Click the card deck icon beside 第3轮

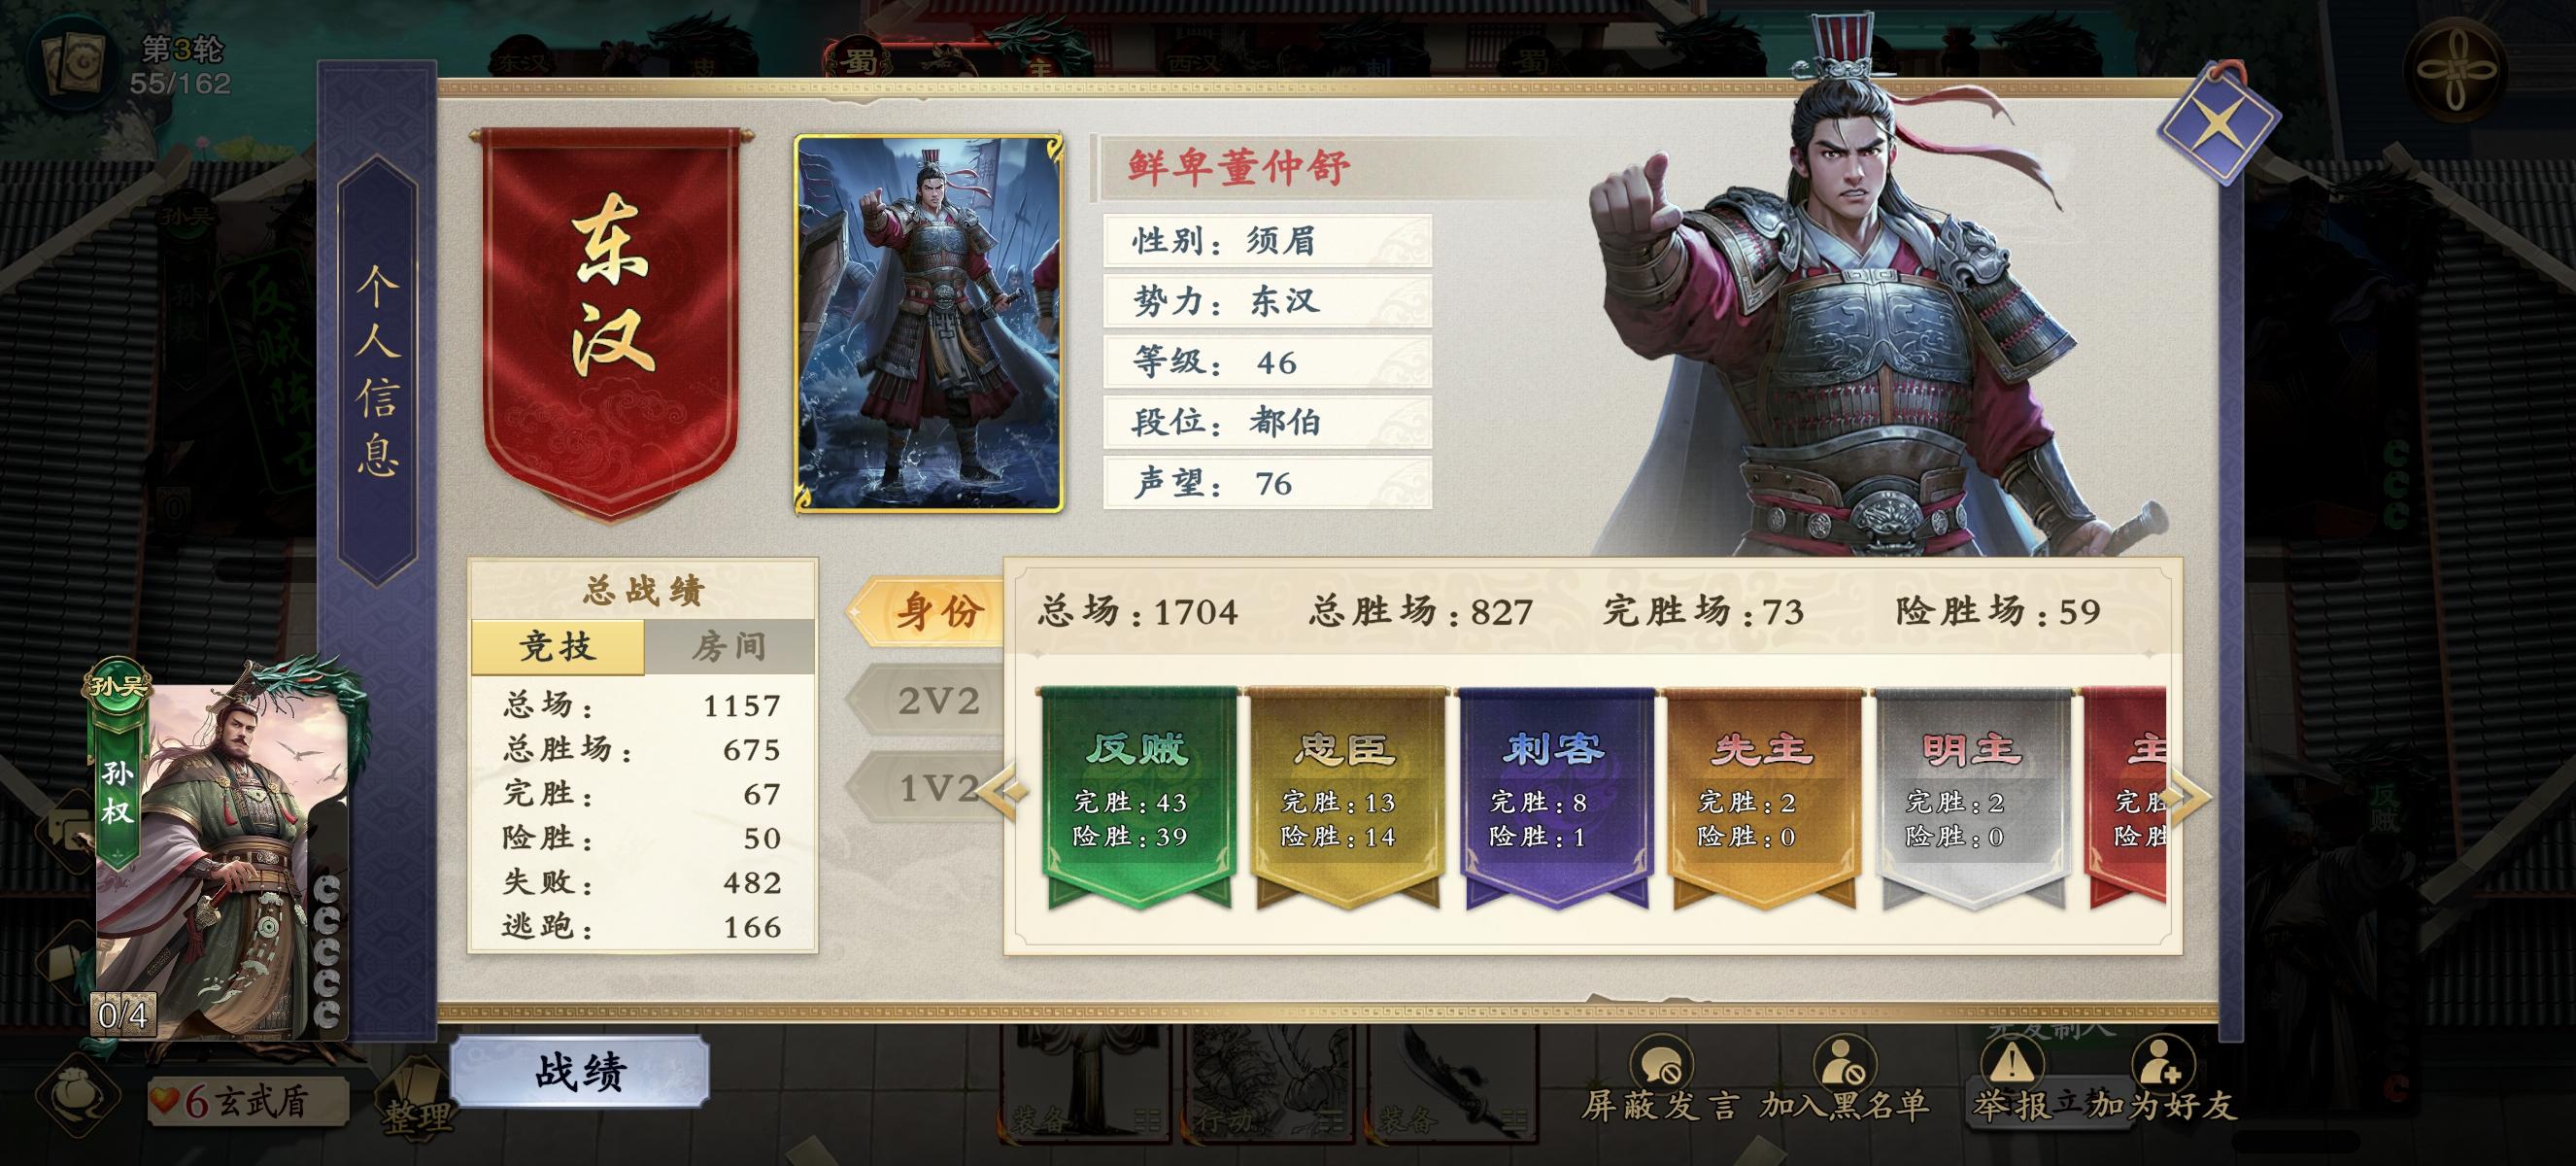coord(69,62)
